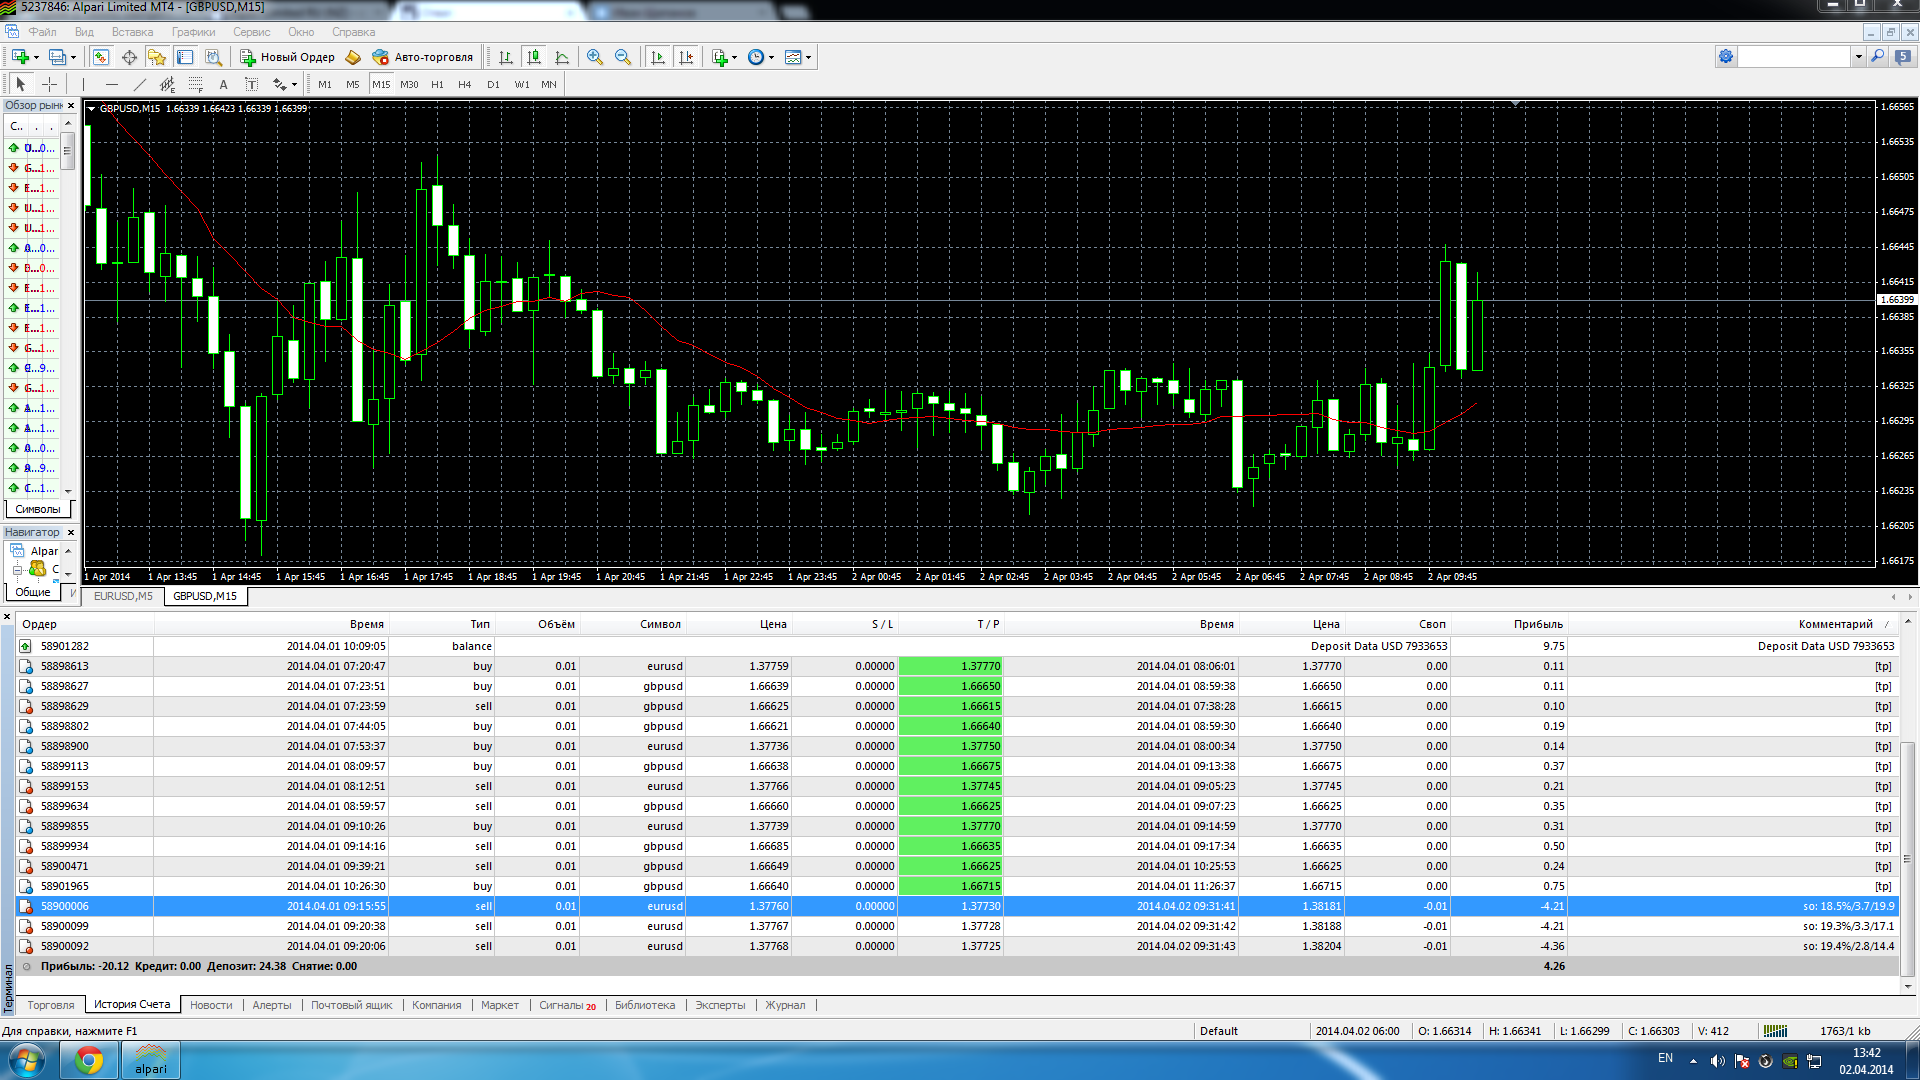Select the crosshair cursor tool
This screenshot has width=1920, height=1080.
(49, 85)
